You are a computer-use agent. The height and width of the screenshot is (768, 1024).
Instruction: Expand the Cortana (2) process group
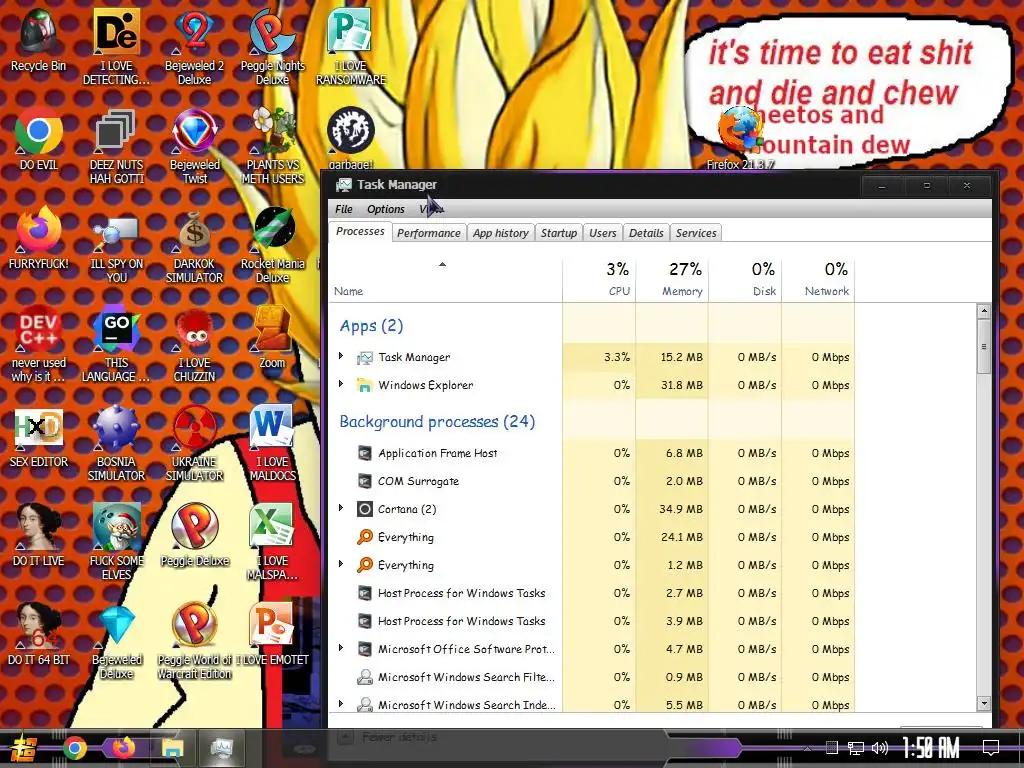pos(341,508)
